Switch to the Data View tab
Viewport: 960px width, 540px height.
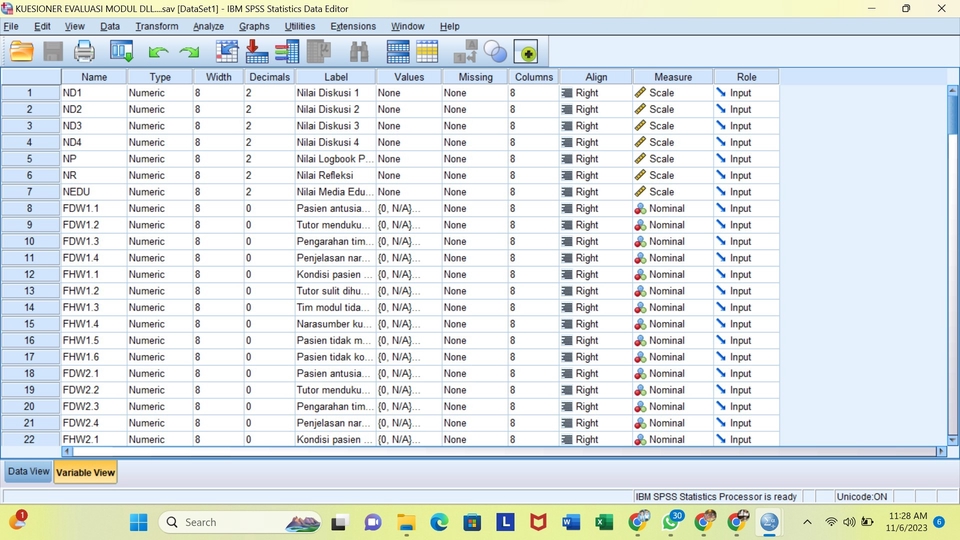pos(28,471)
